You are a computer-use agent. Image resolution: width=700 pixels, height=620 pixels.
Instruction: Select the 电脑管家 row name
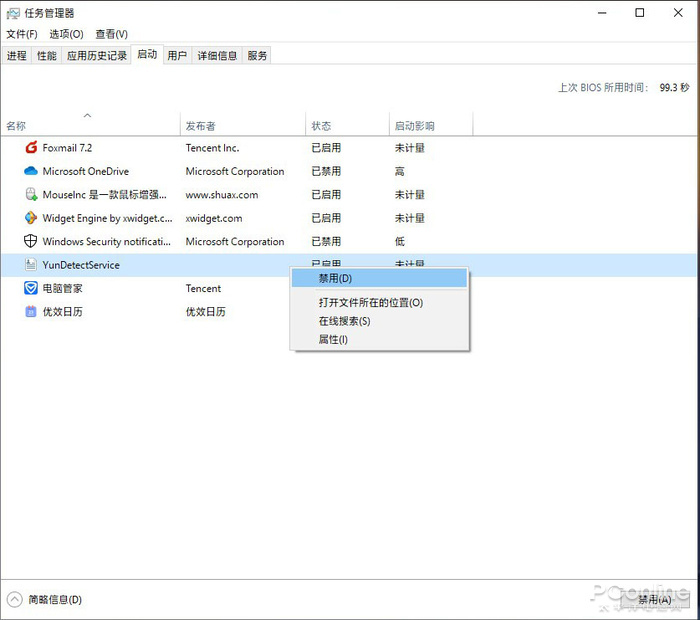[62, 288]
